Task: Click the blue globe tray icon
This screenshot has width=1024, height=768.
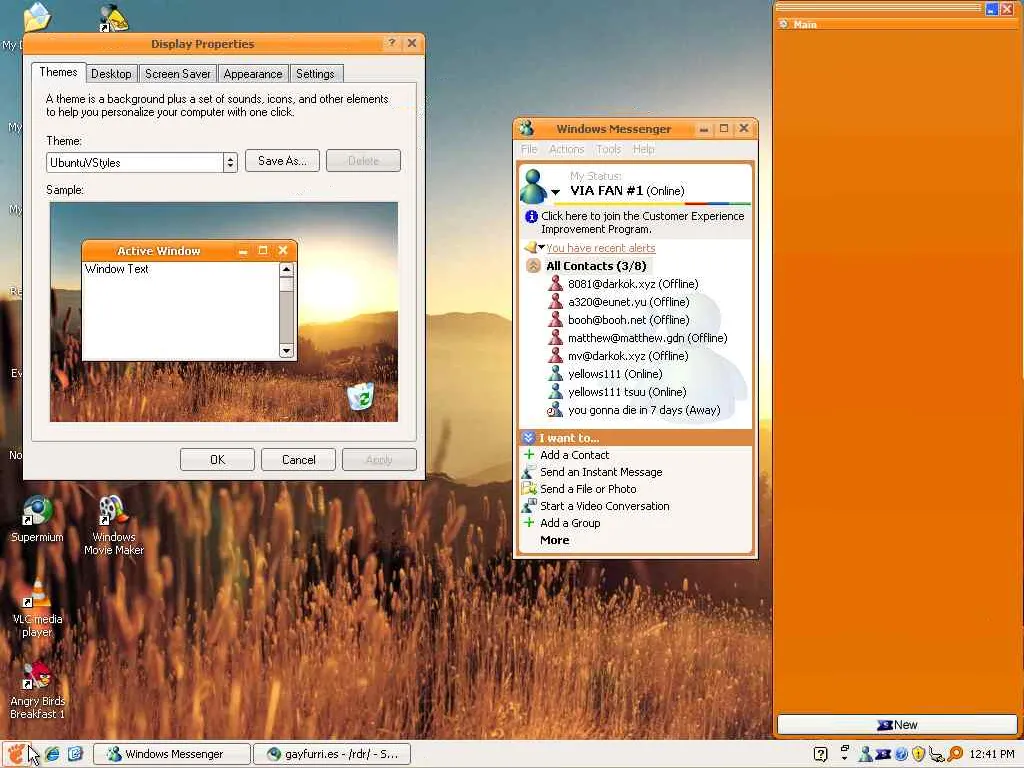Action: (901, 754)
